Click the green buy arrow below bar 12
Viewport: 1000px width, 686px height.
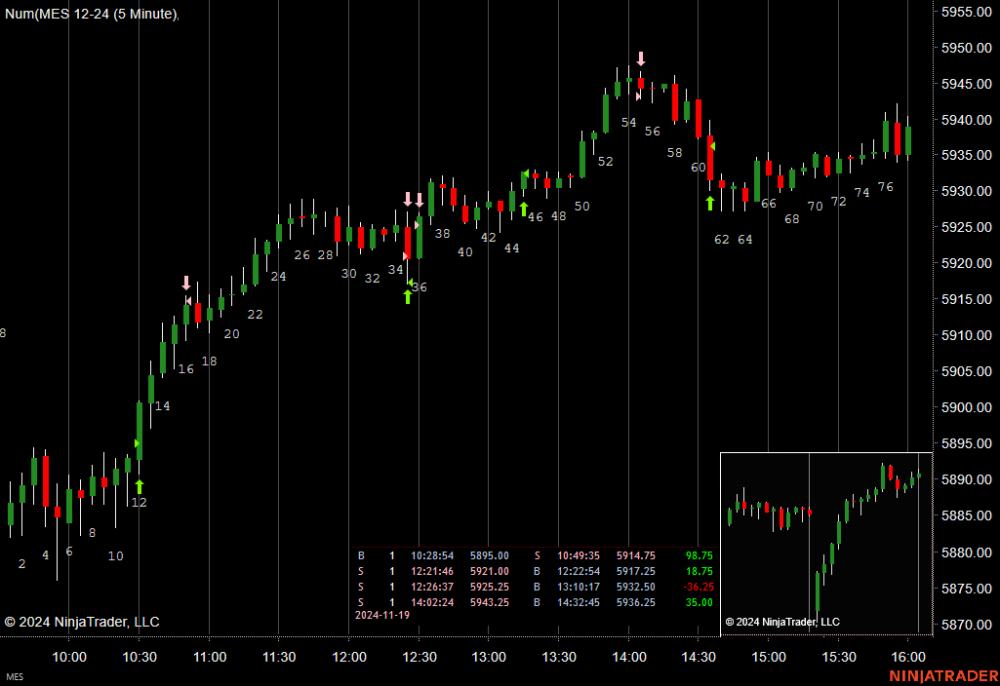click(x=139, y=486)
